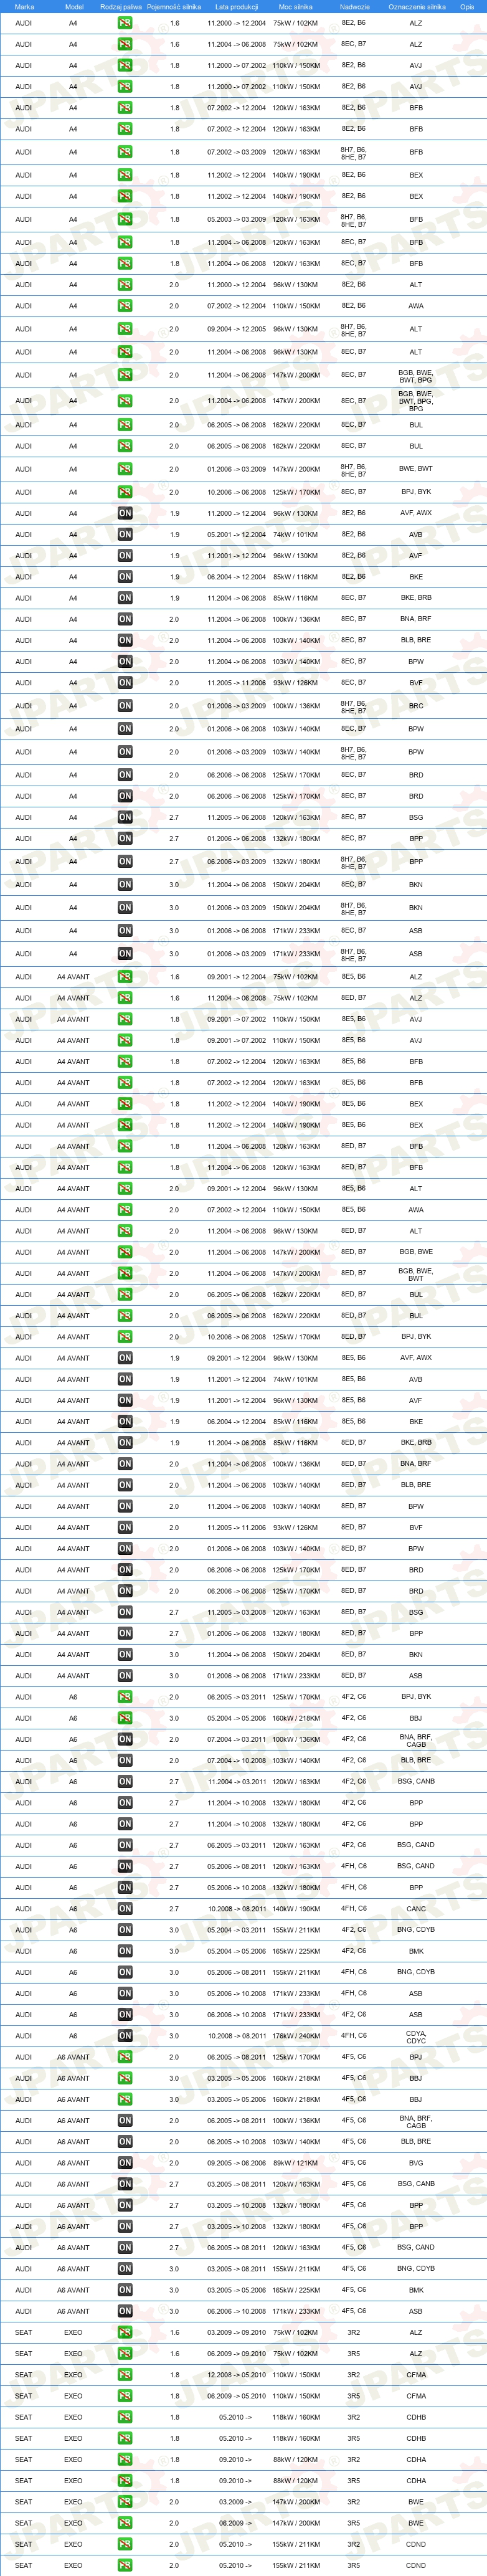Select 2.7 capacity cell in A6 CANC row

[174, 1909]
